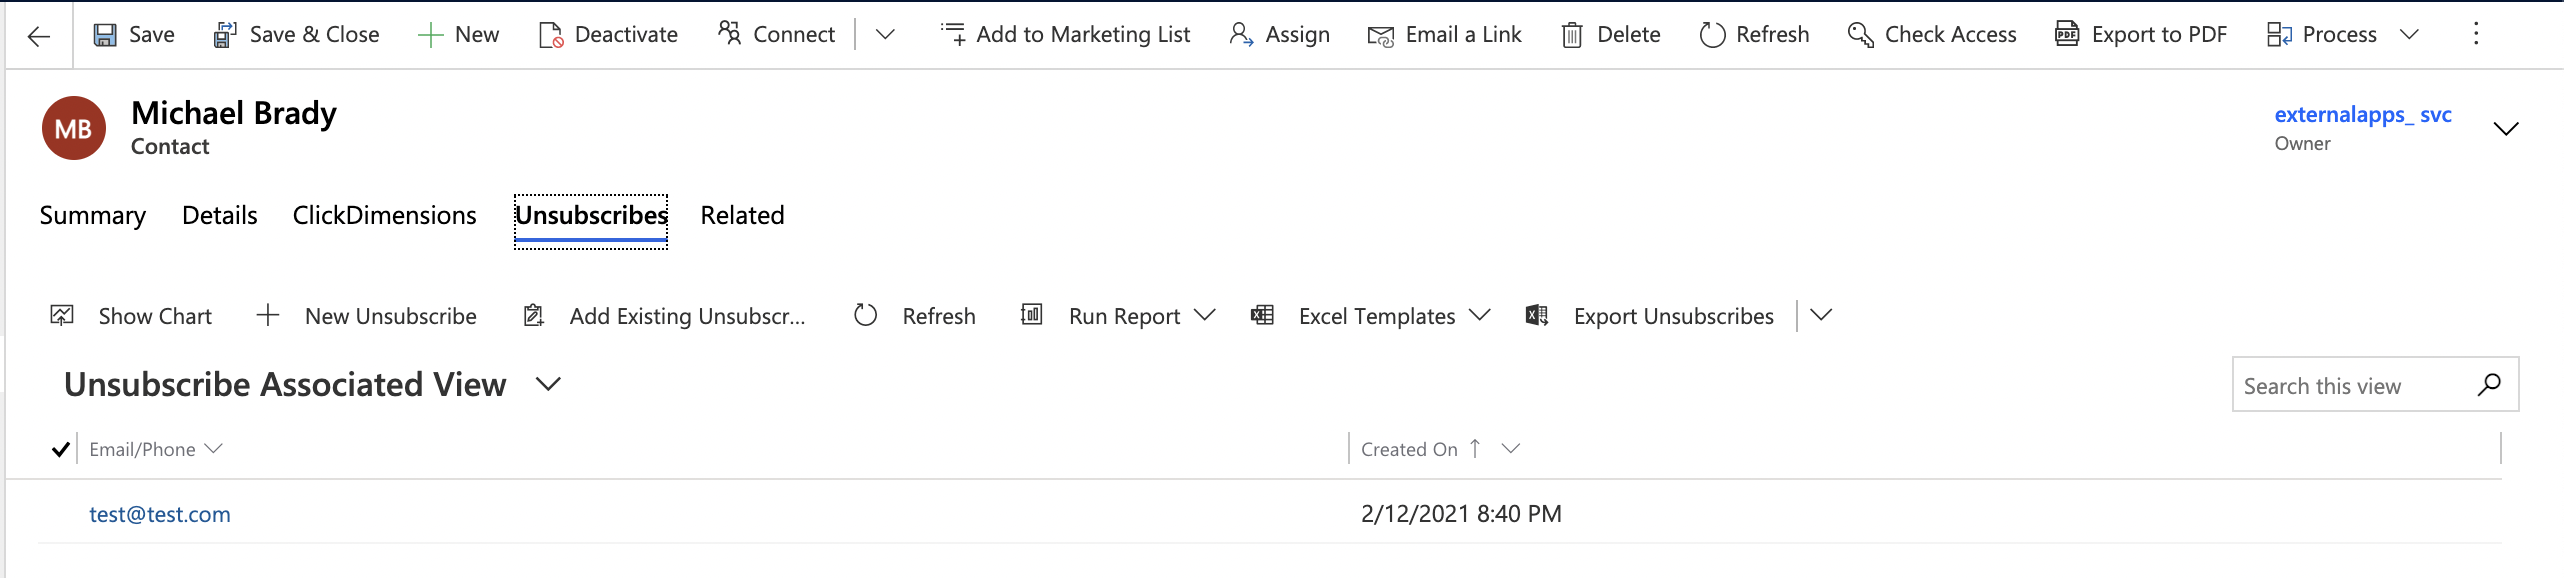
Task: Add contact to Marketing List
Action: coord(1066,35)
